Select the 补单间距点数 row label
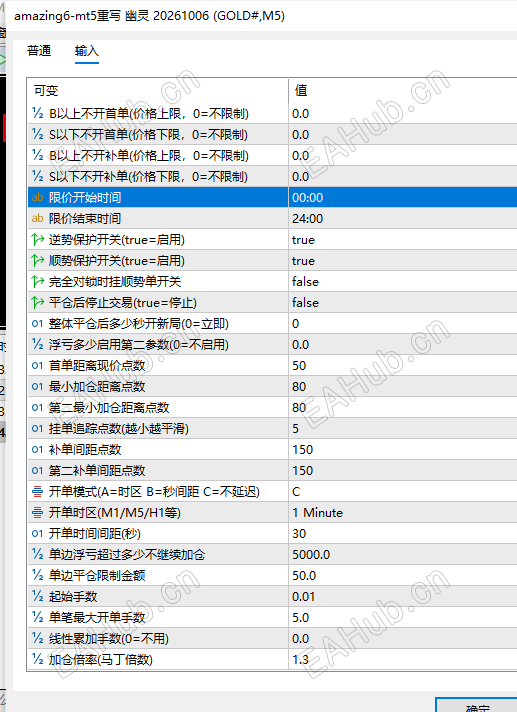The height and width of the screenshot is (712, 517). (85, 450)
